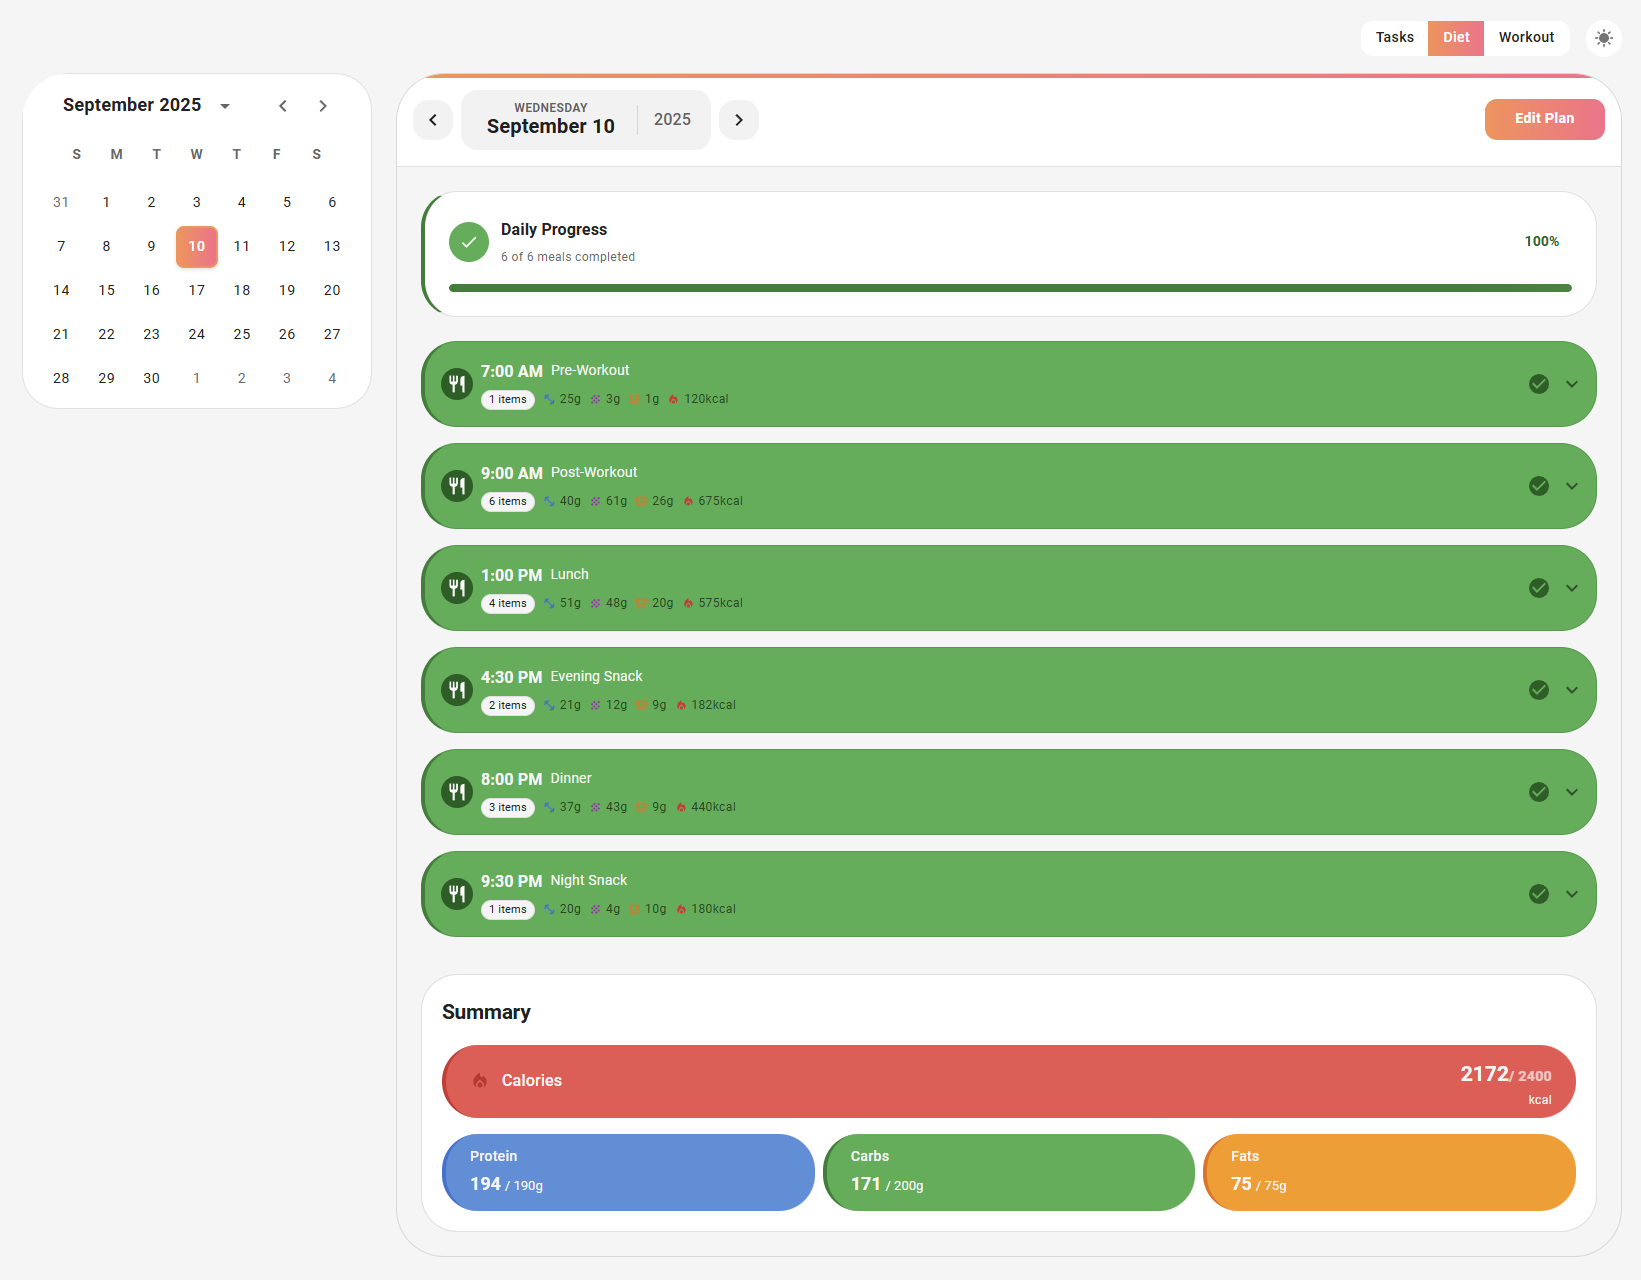This screenshot has width=1641, height=1280.
Task: Switch to the Tasks tab
Action: pyautogui.click(x=1394, y=38)
